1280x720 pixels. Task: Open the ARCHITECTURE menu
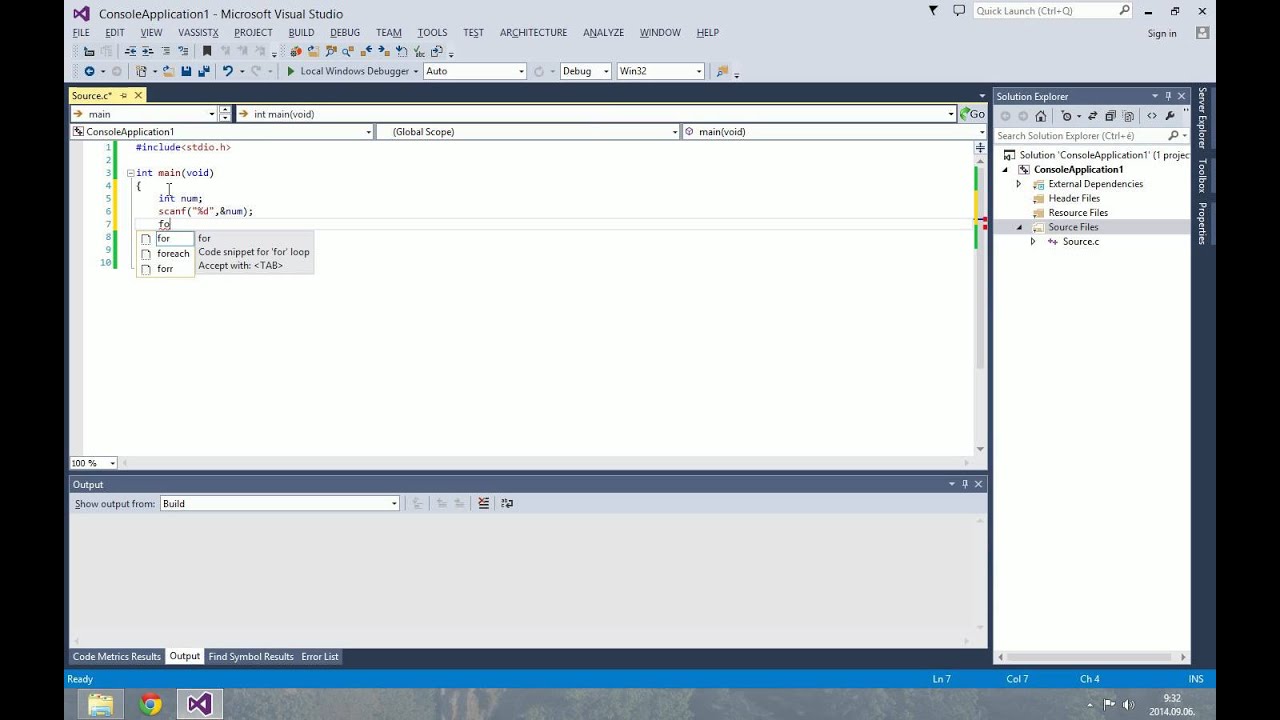[x=533, y=33]
